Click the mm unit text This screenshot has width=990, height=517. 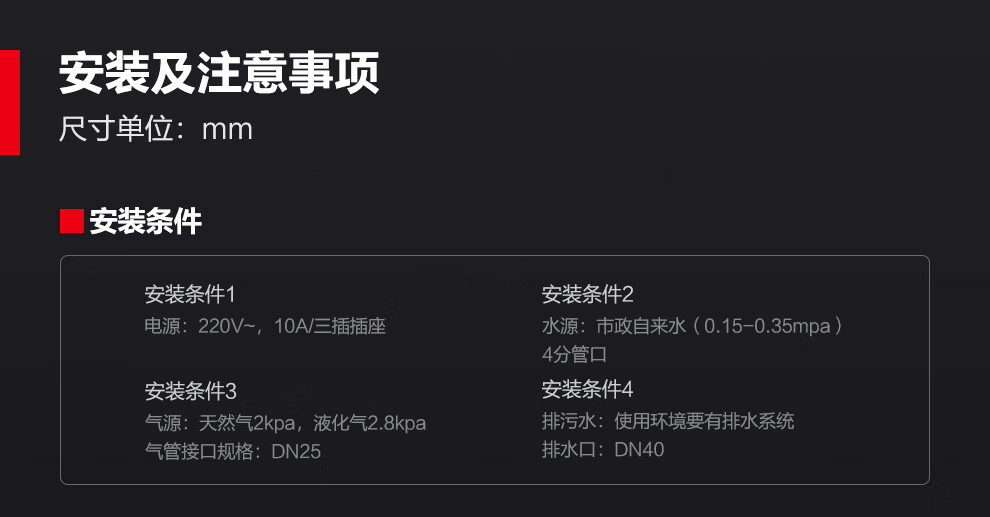(x=227, y=130)
